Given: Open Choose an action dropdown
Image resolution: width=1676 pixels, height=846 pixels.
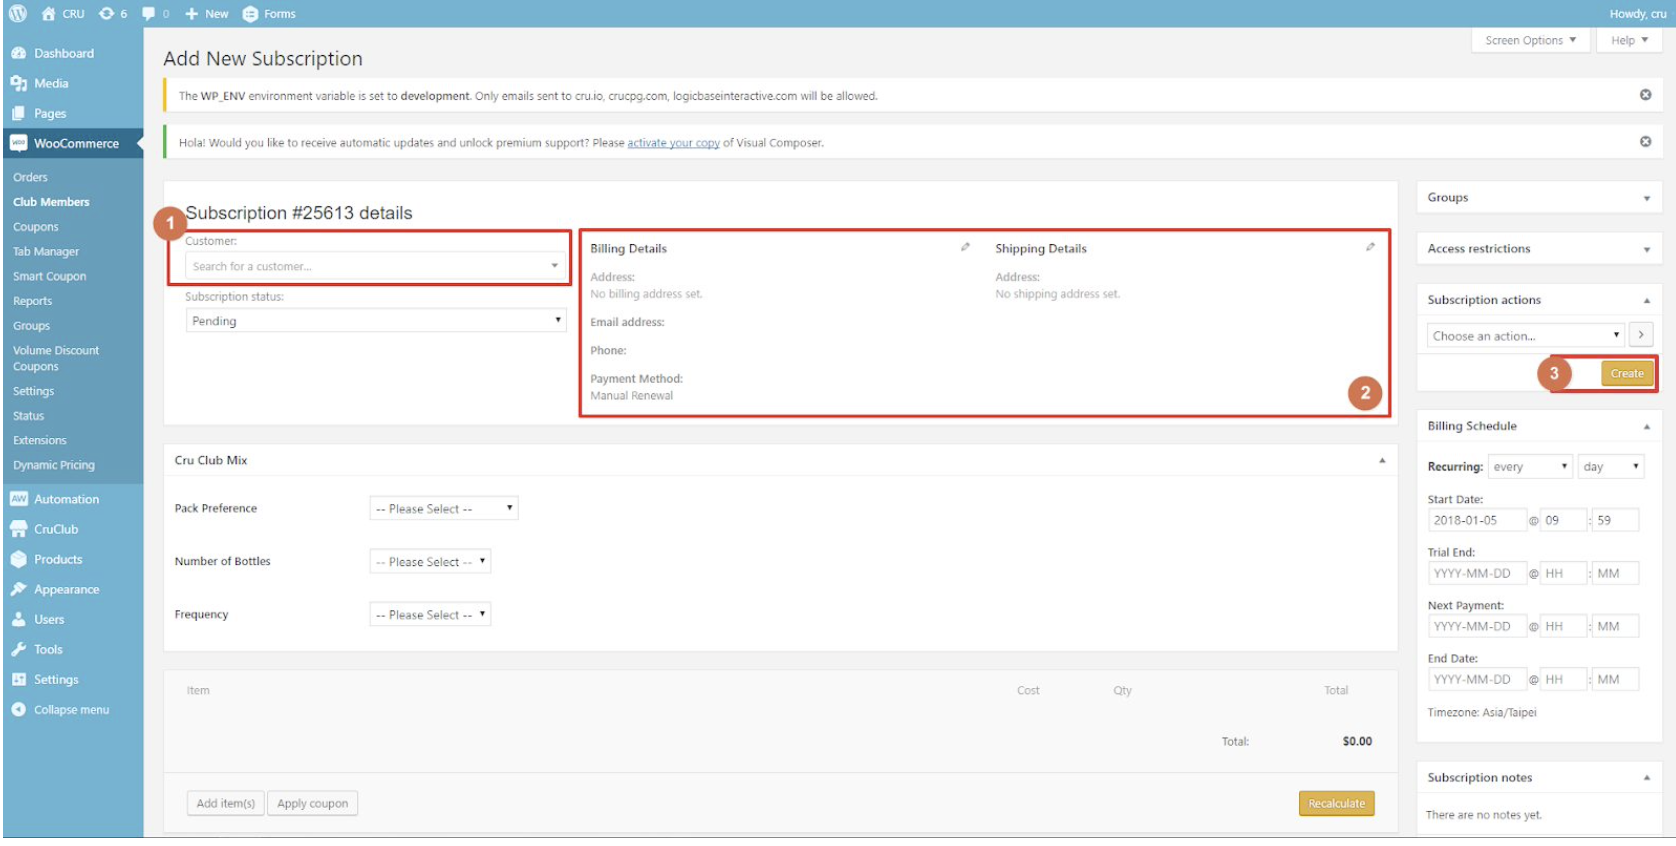Looking at the screenshot, I should click(1525, 336).
